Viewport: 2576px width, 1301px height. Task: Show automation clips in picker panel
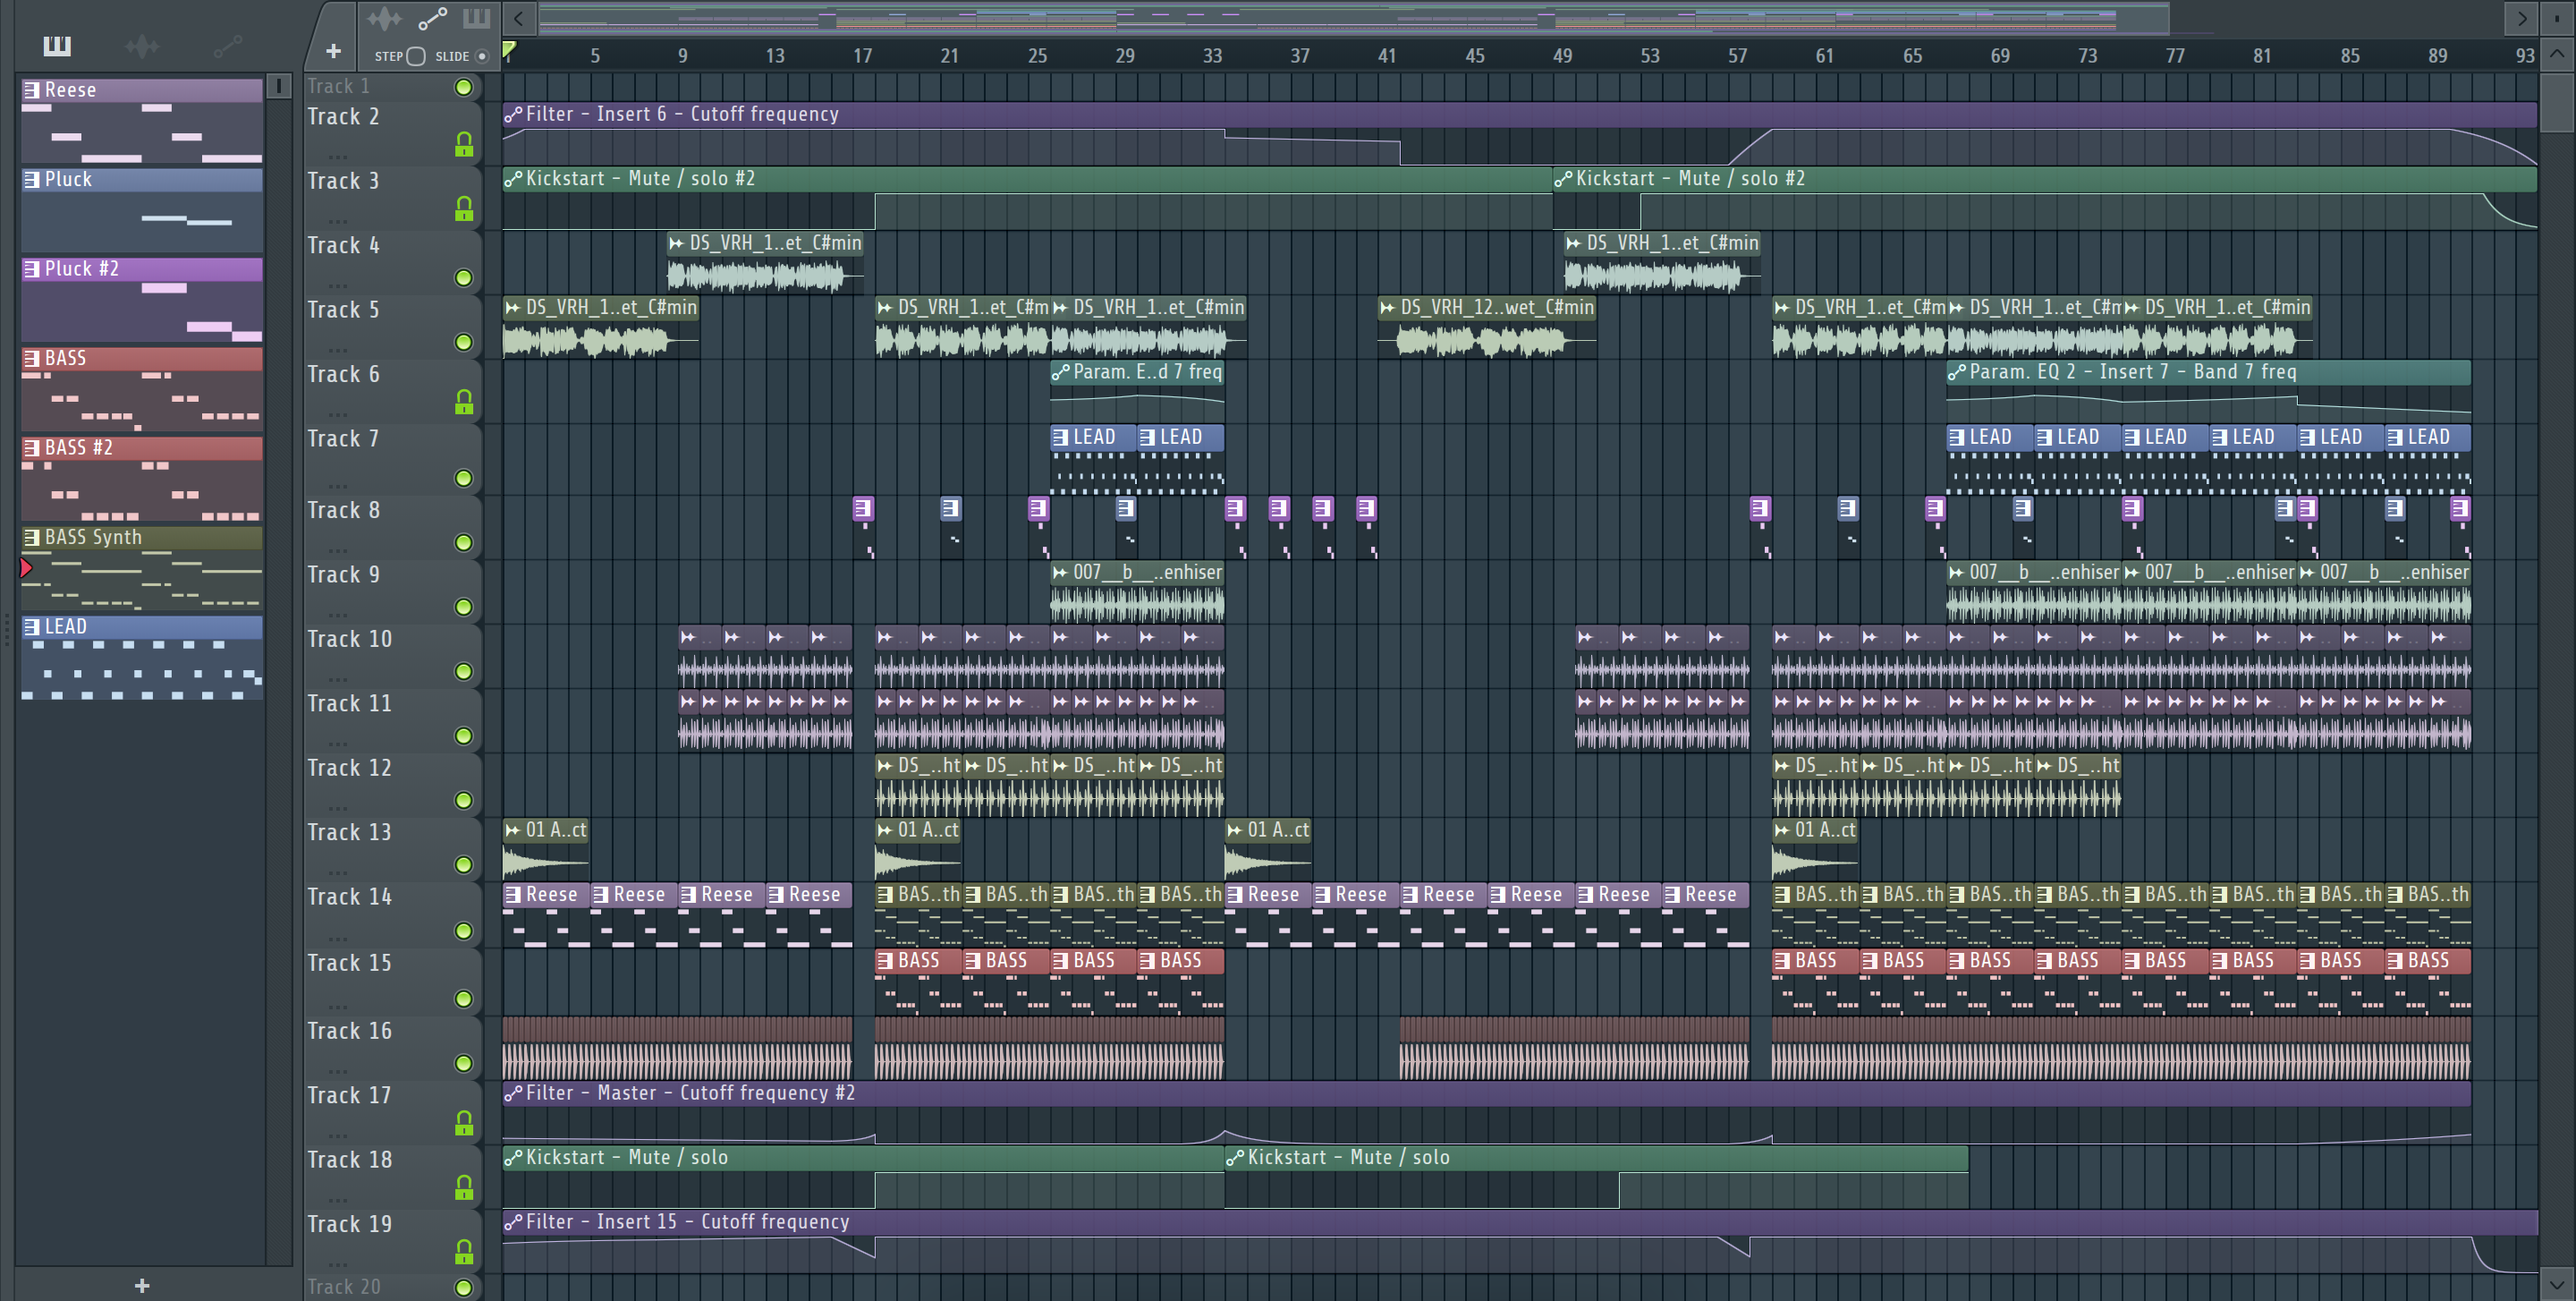(227, 45)
